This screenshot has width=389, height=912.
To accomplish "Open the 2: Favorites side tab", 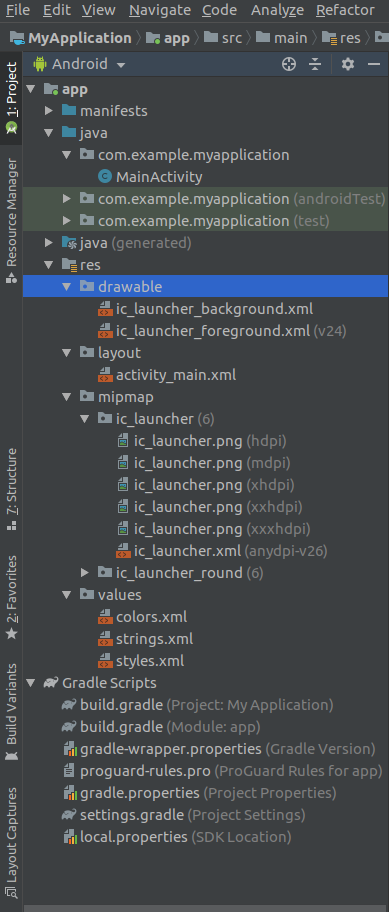I will pos(11,597).
